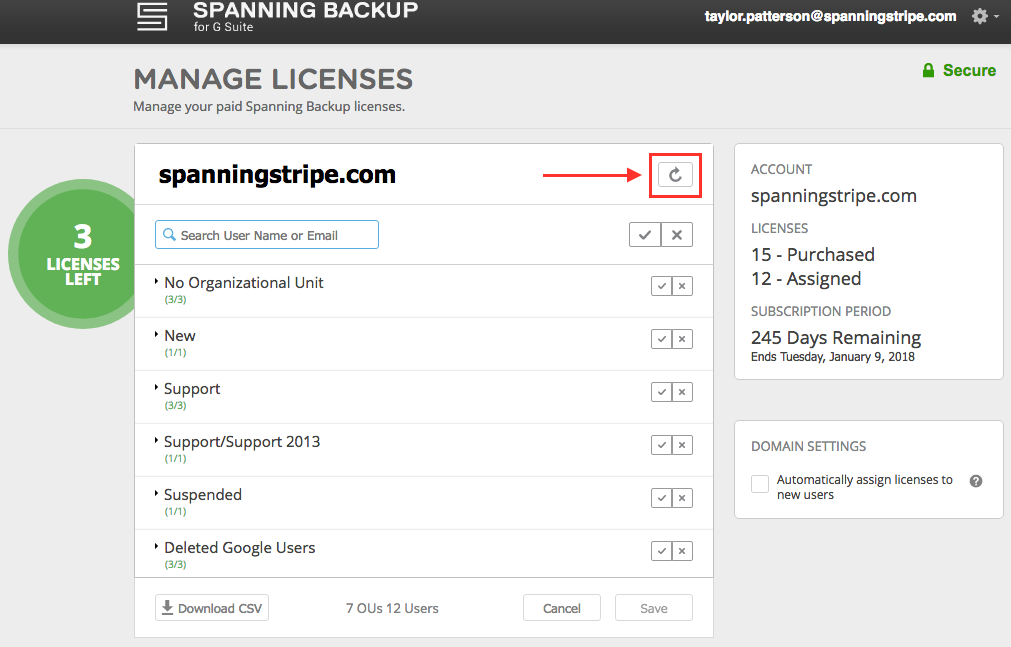Assign licenses for the Suspended unit
The image size is (1011, 647).
[x=662, y=498]
